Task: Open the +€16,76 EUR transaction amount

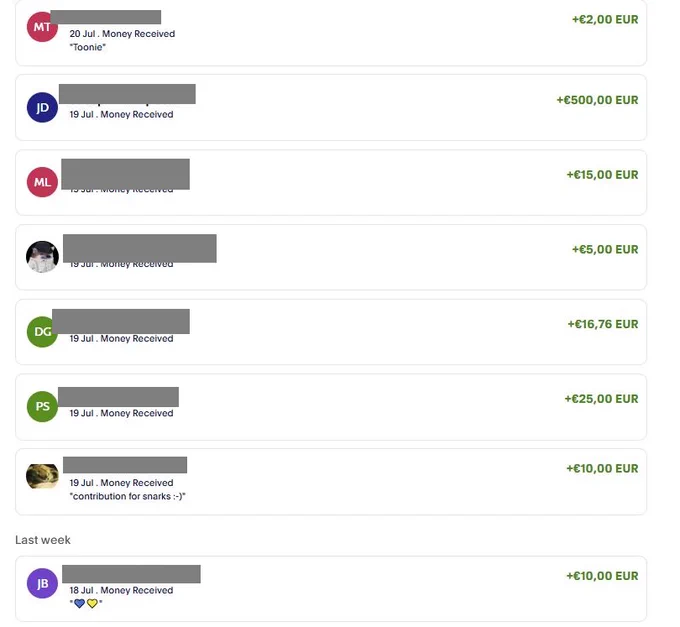Action: (603, 324)
